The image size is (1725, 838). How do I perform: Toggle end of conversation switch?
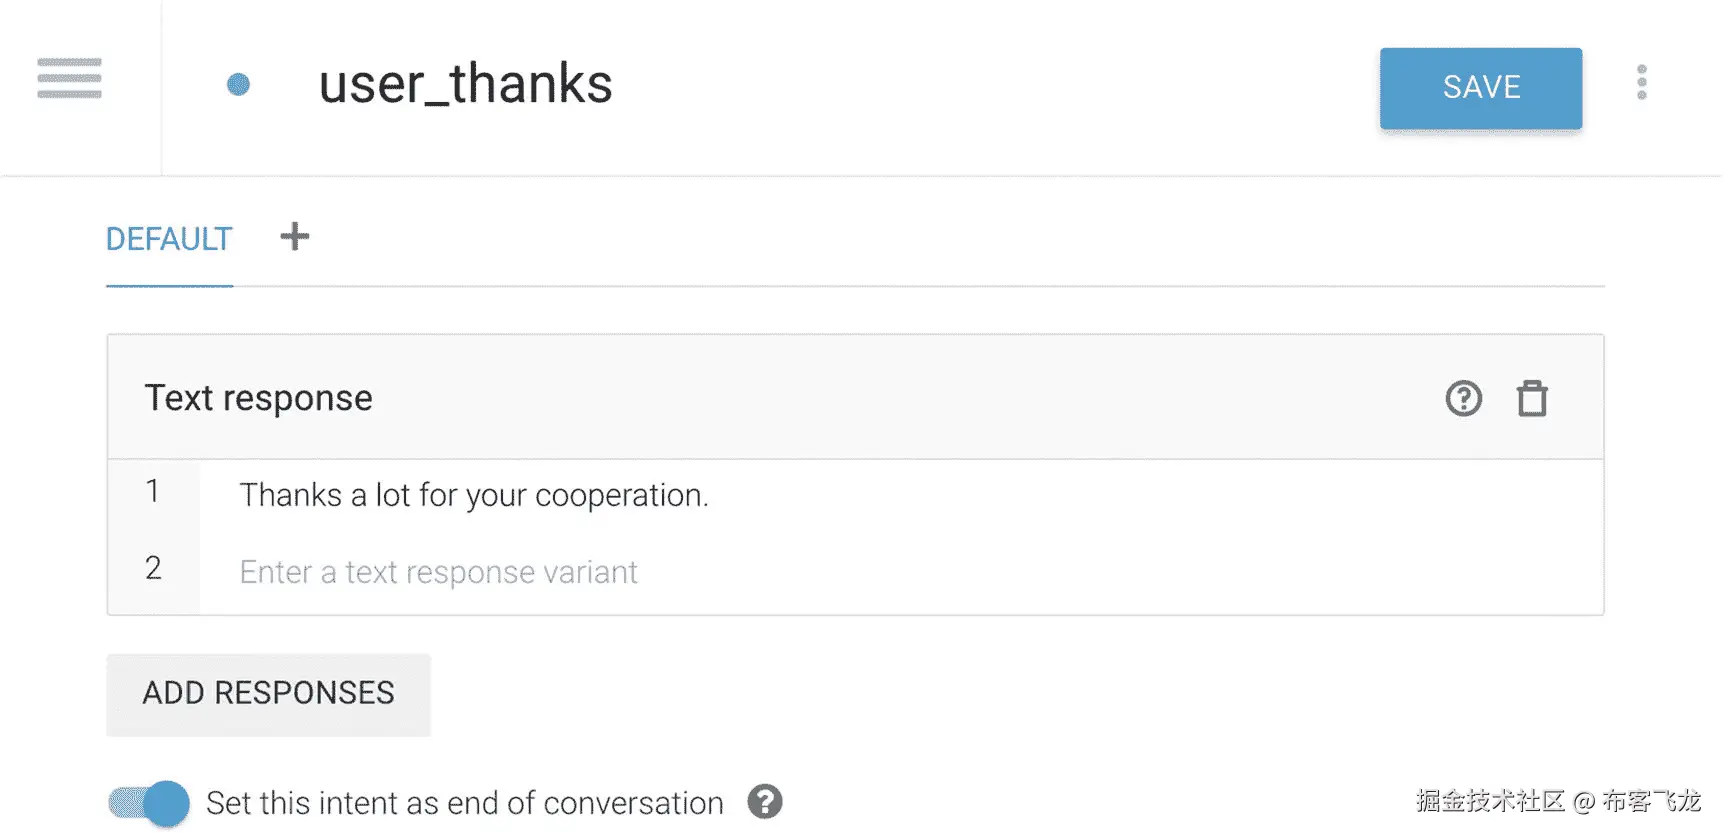tap(150, 803)
